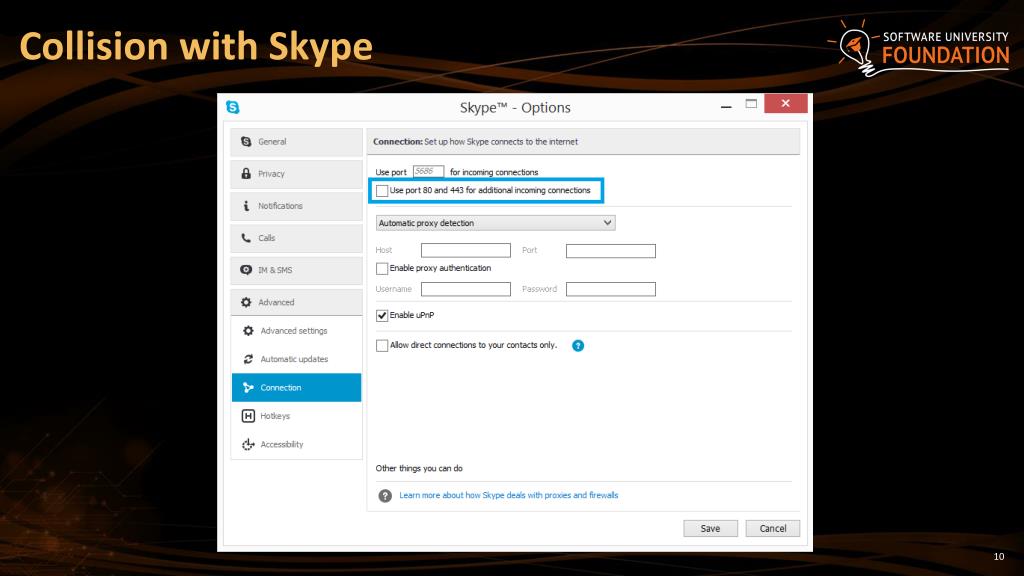This screenshot has height=576, width=1024.
Task: Click the IM & SMS chat bubble icon
Action: (x=246, y=270)
